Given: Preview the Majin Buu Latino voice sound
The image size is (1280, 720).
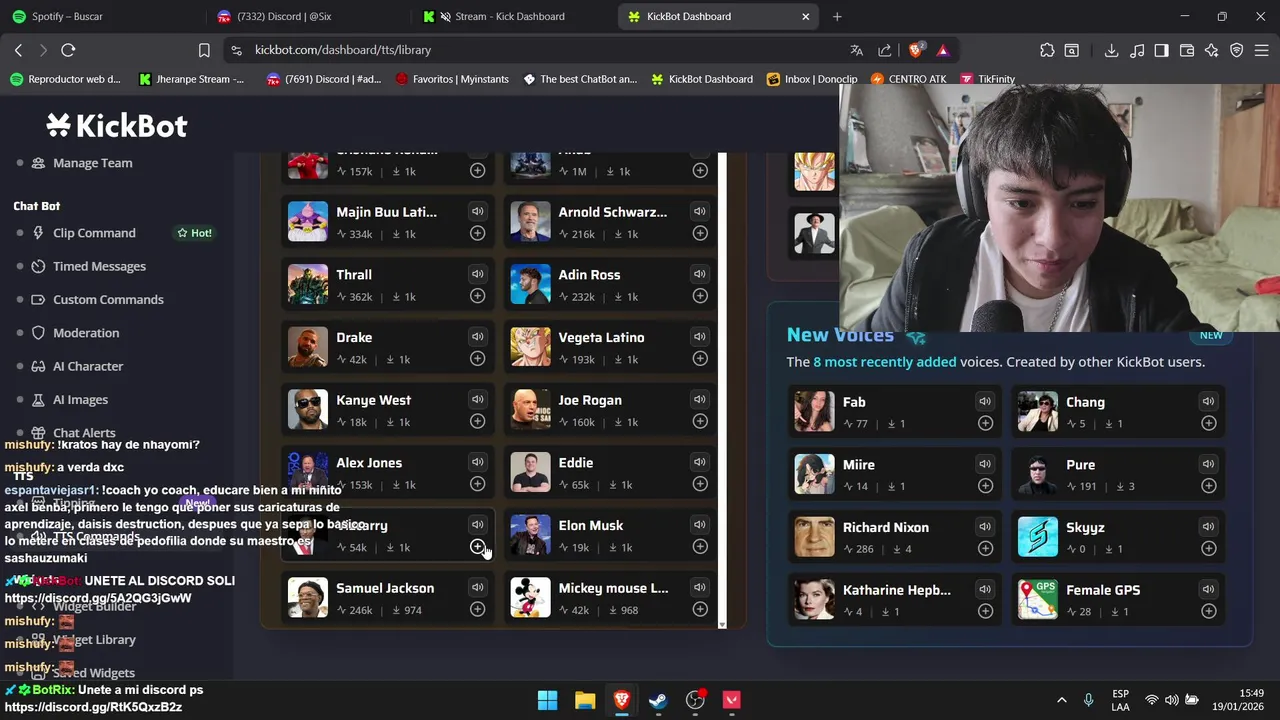Looking at the screenshot, I should [477, 212].
